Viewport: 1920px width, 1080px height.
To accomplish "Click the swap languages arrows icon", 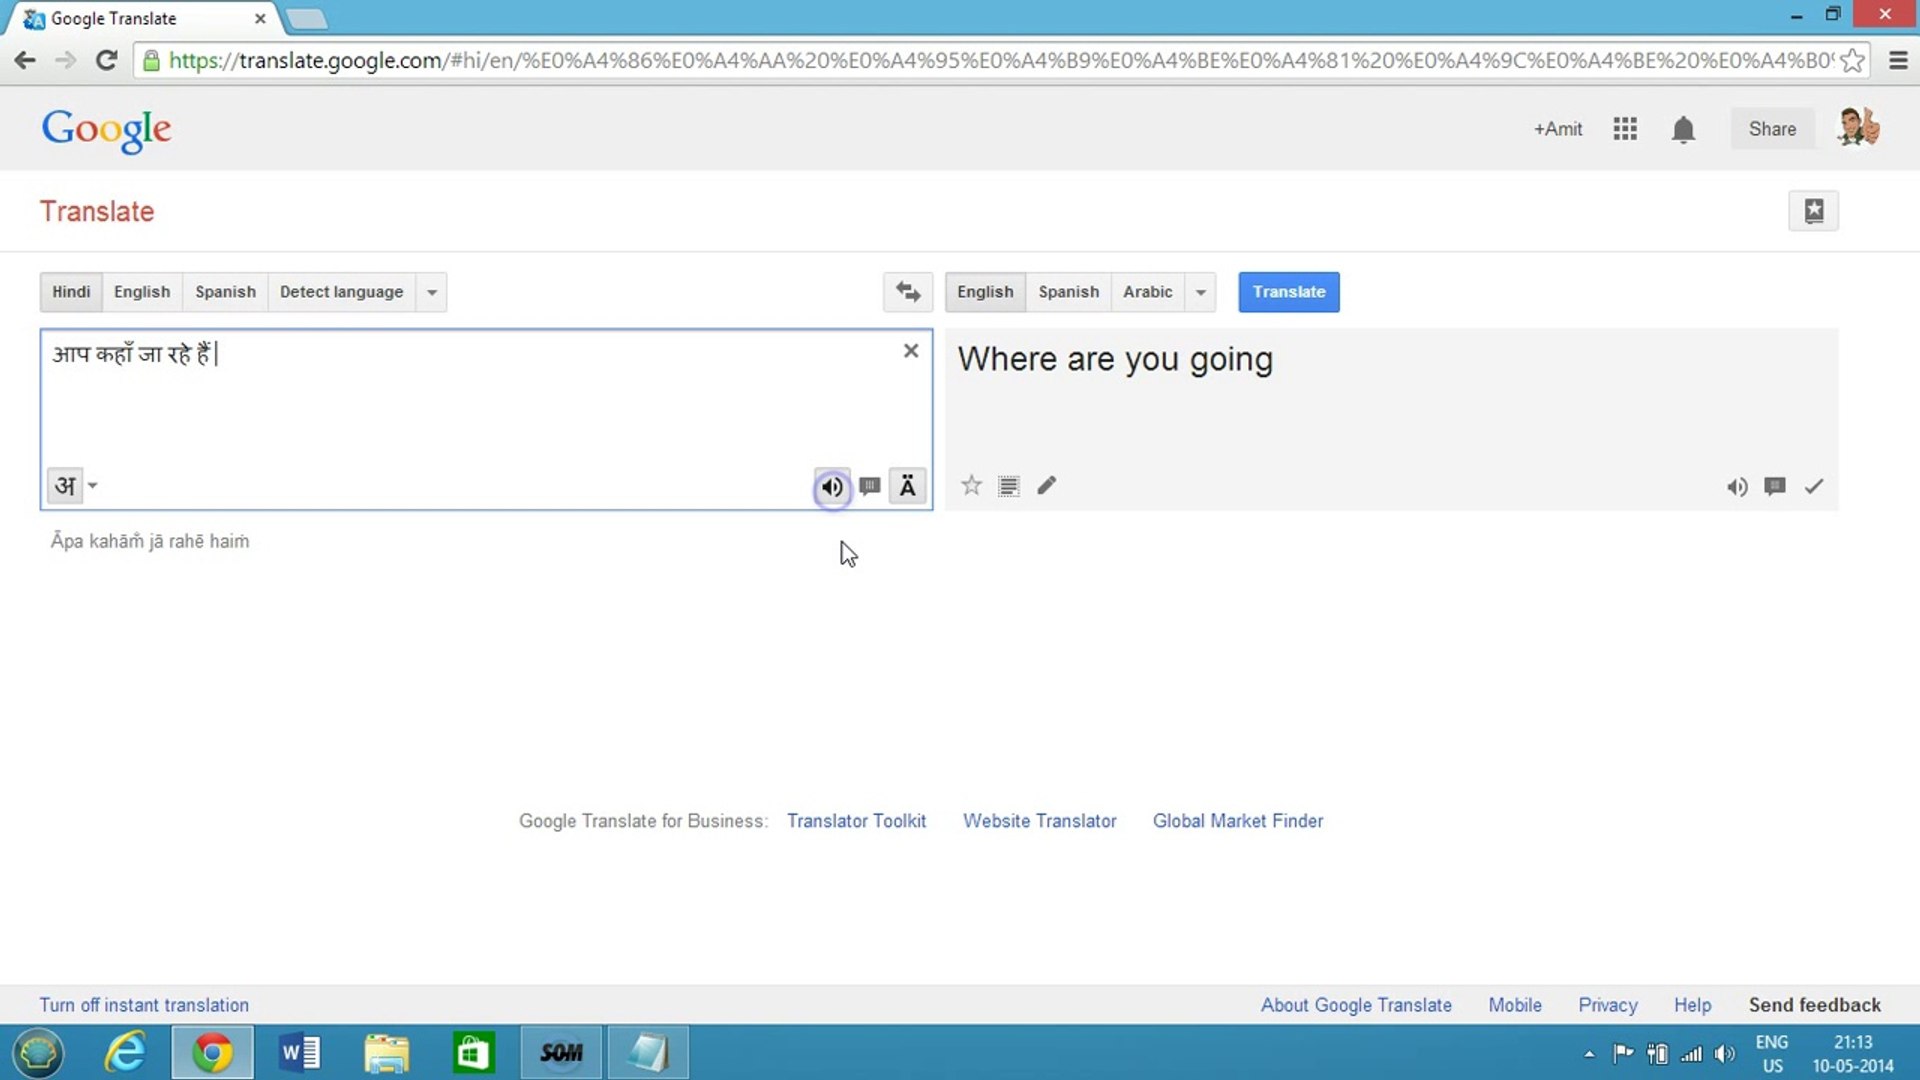I will 907,291.
